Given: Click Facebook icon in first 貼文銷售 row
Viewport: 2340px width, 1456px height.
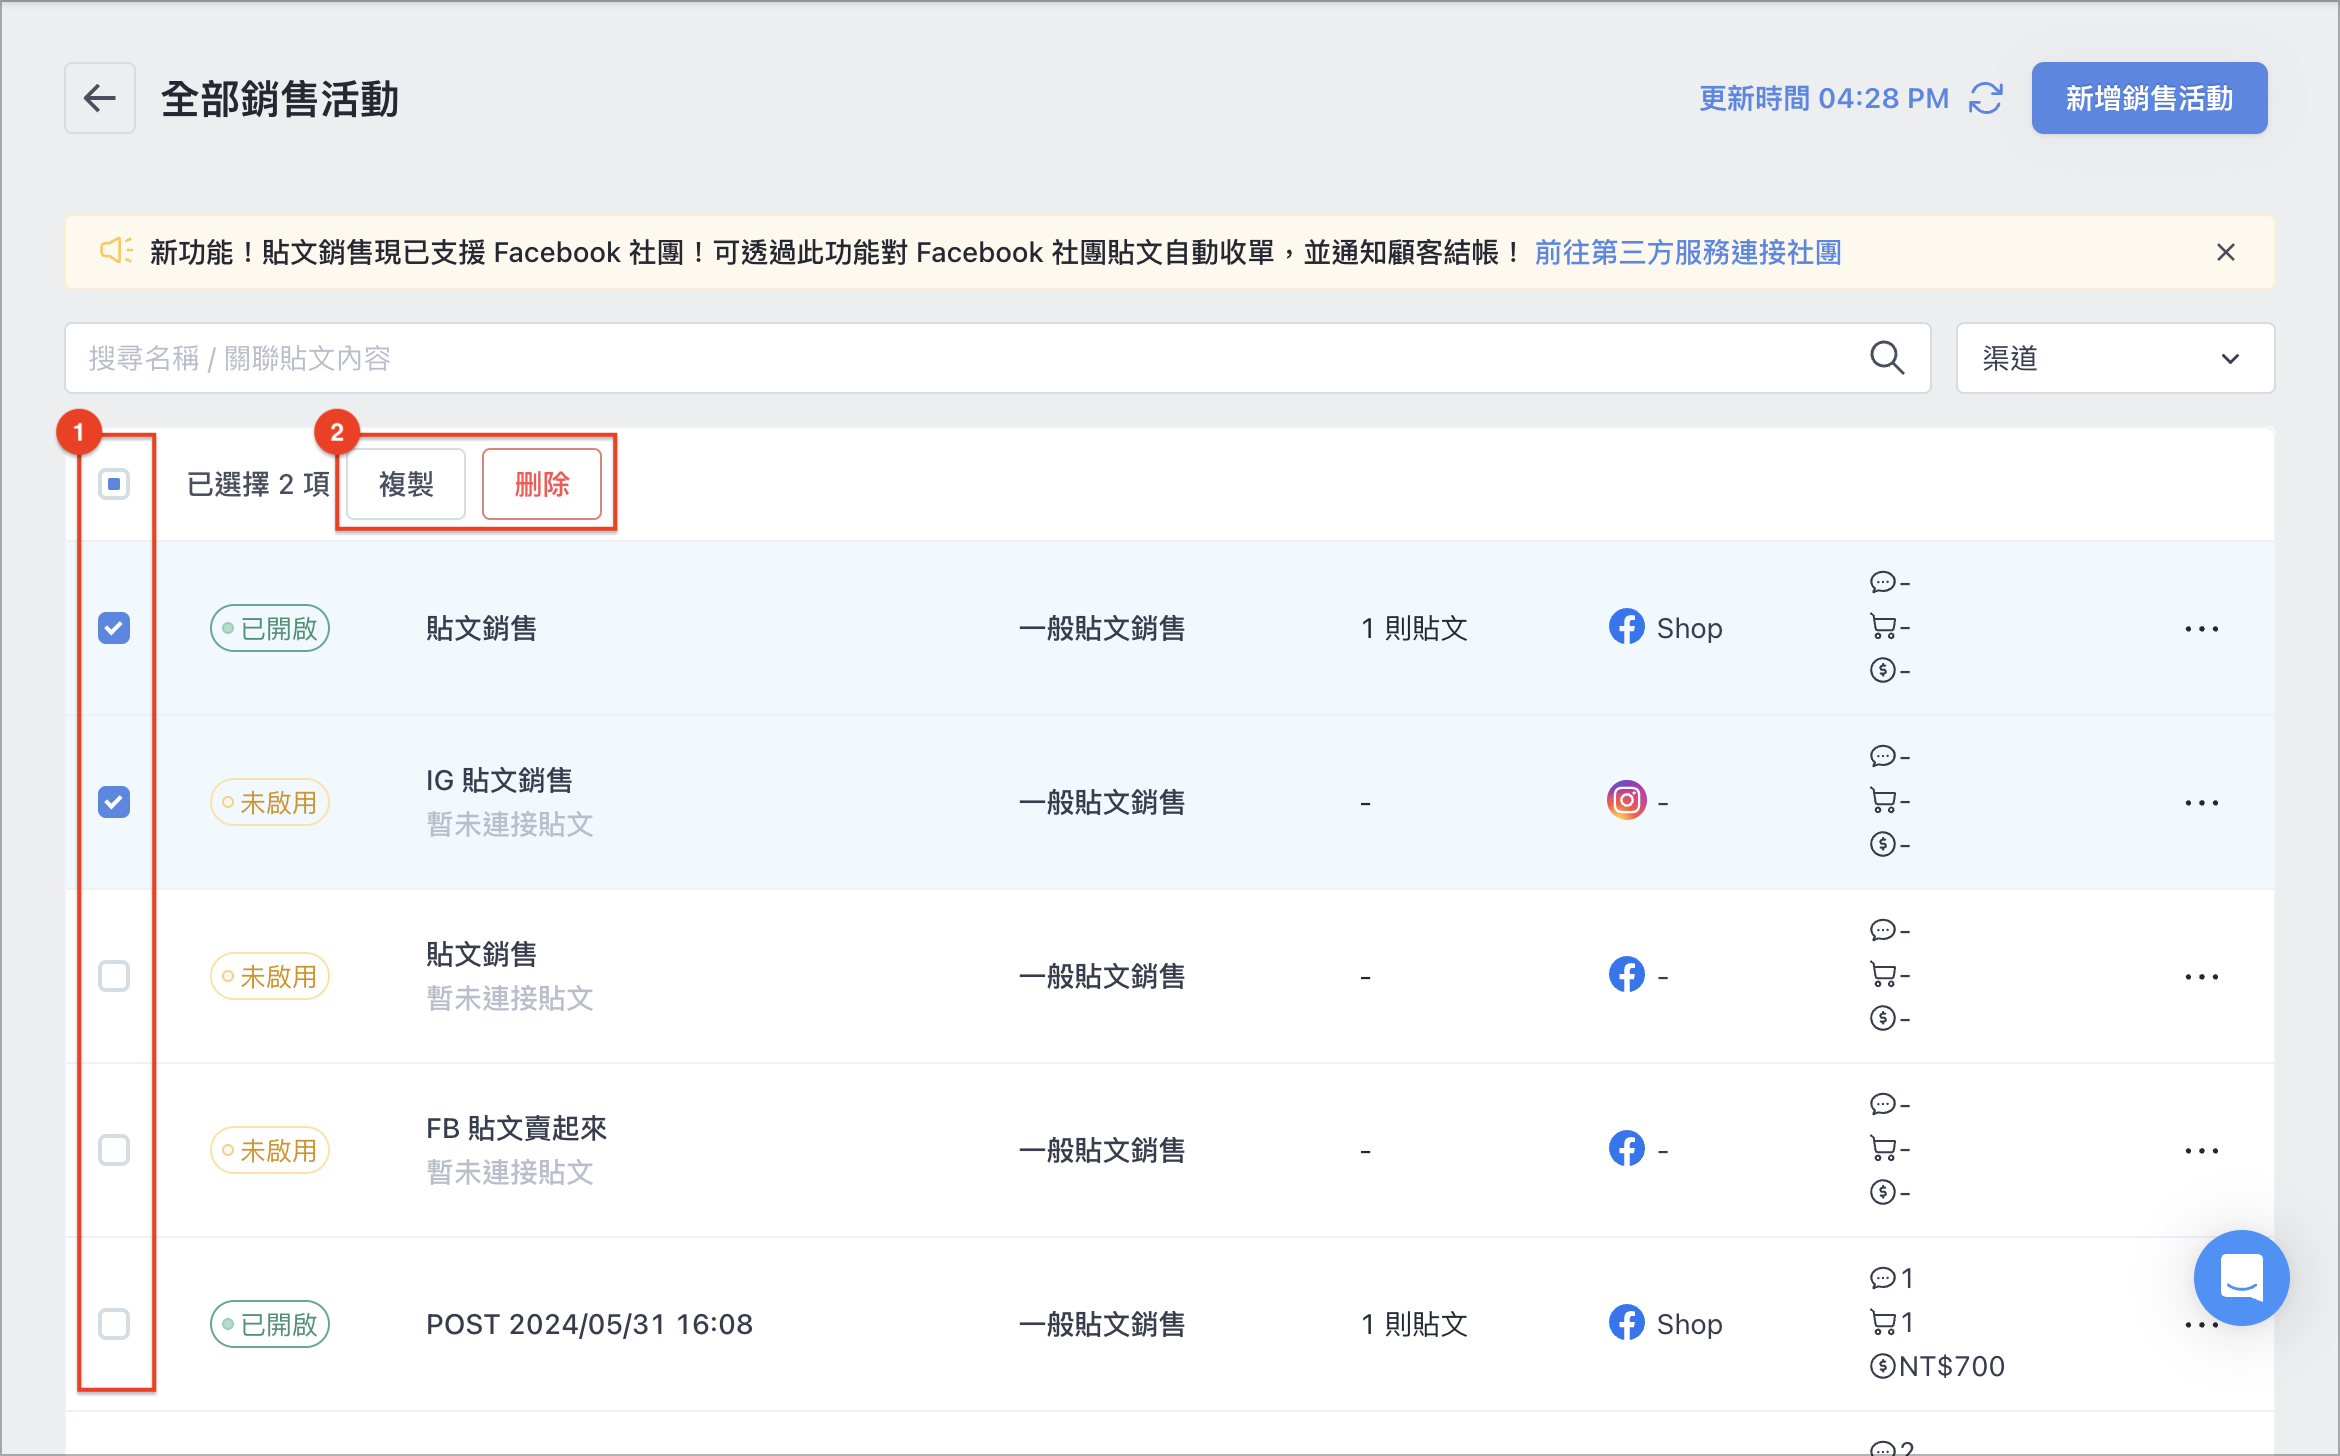Looking at the screenshot, I should coord(1626,627).
